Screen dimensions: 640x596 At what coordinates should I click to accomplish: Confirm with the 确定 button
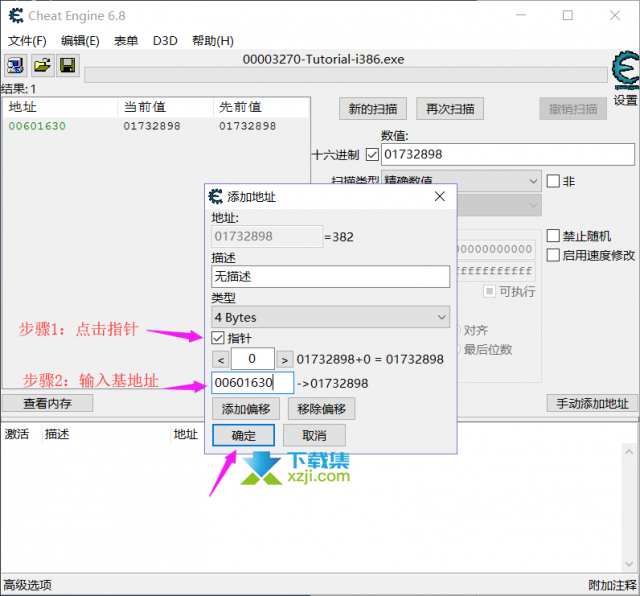(x=243, y=435)
